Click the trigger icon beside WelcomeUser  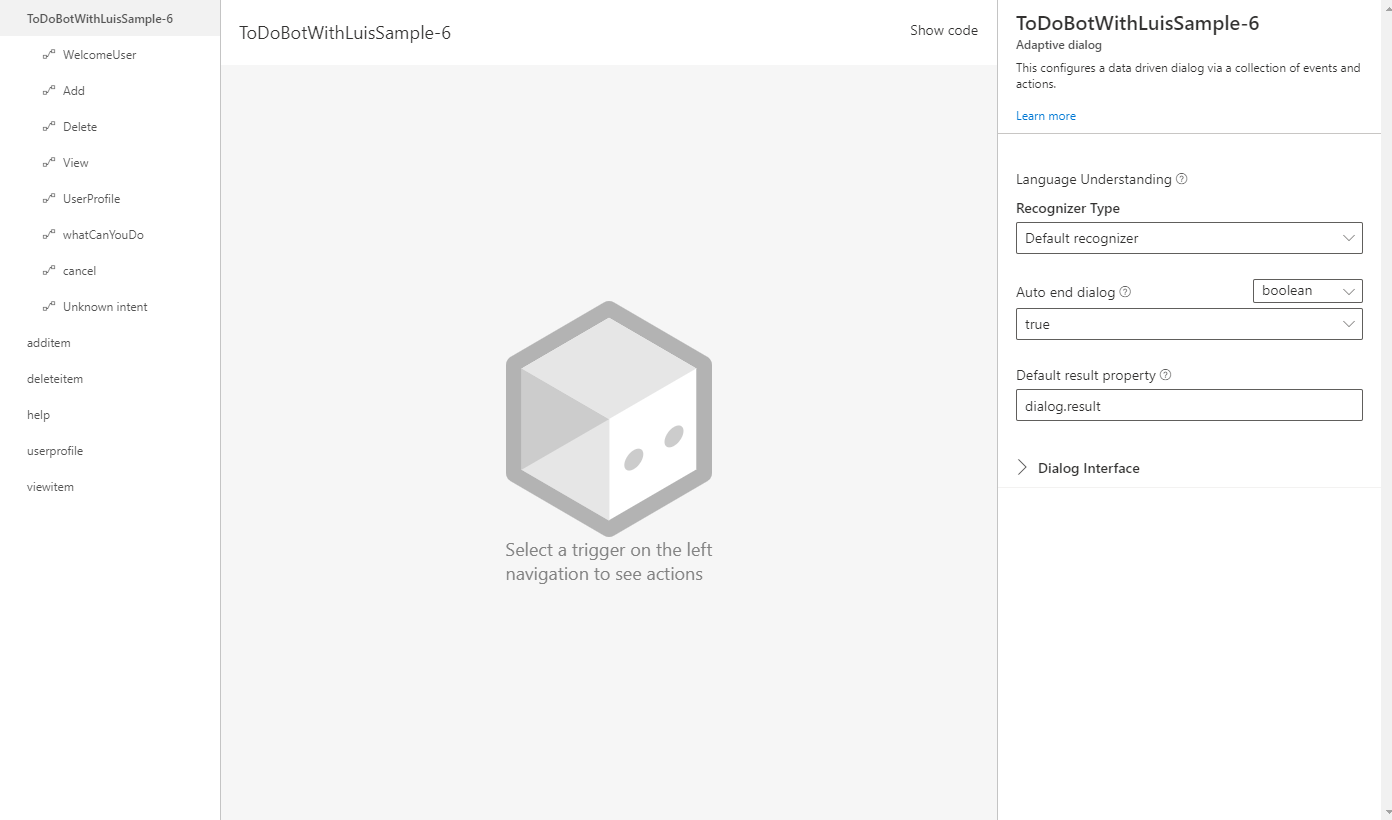coord(49,55)
